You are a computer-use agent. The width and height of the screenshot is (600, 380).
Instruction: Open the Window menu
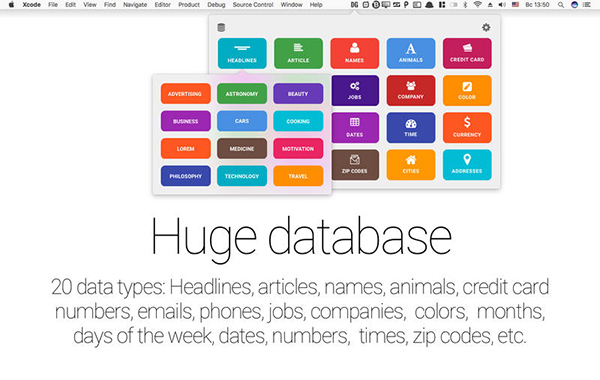coord(292,5)
